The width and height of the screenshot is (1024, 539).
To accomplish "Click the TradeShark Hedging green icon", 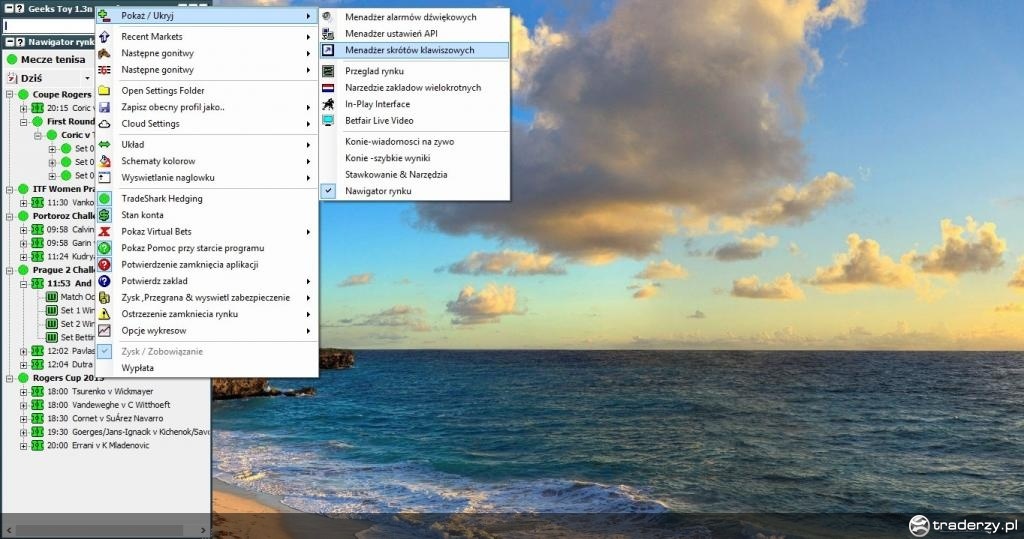I will (x=104, y=199).
